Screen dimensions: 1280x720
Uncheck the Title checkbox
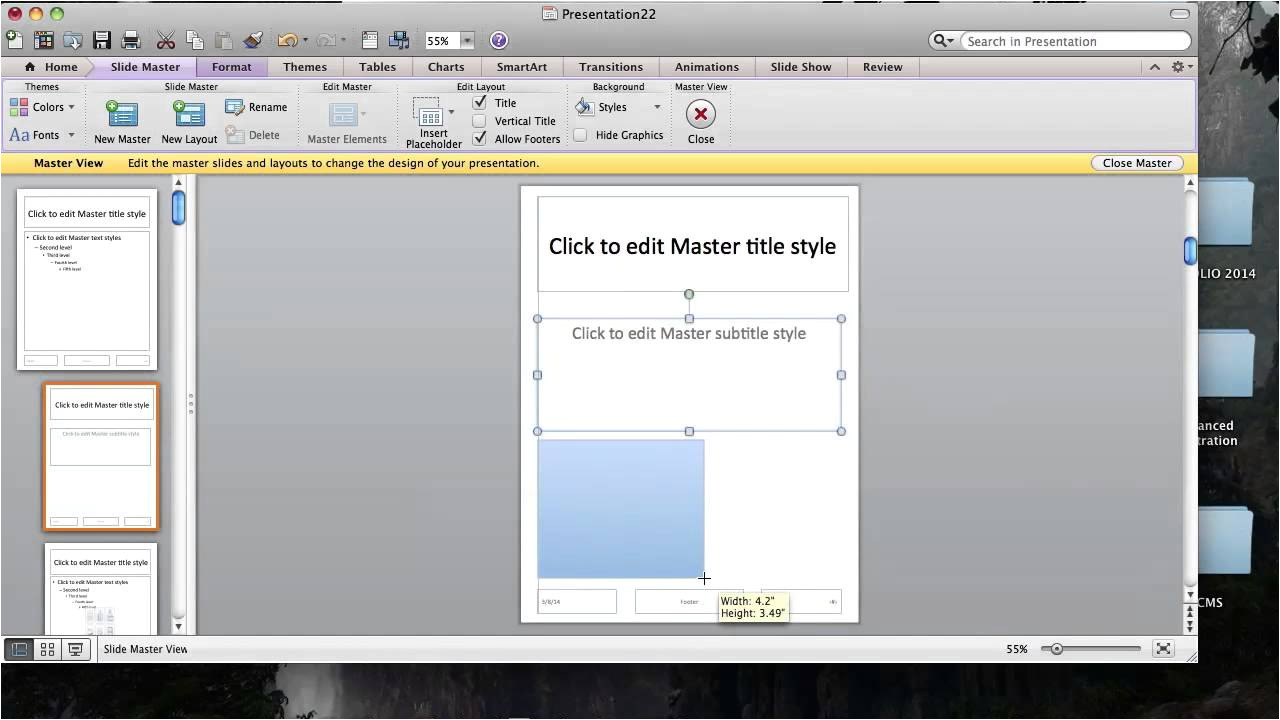coord(480,103)
